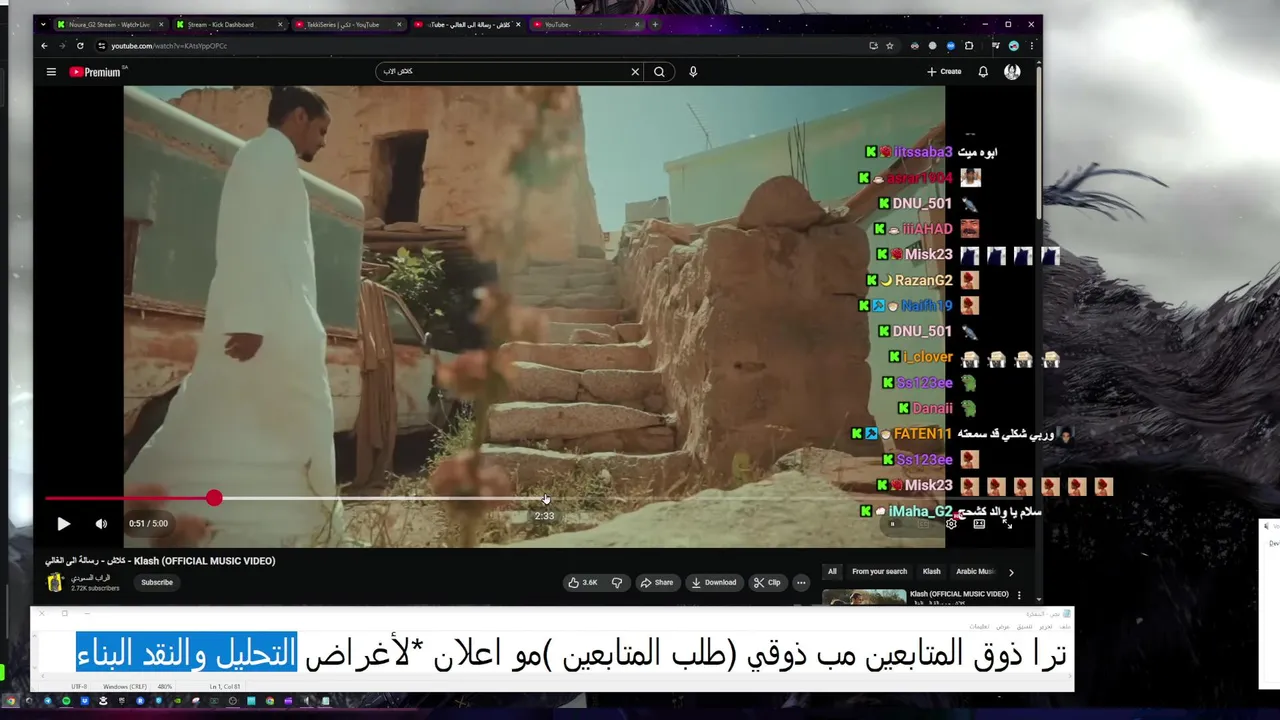Open the YouTube hamburger guide menu
This screenshot has height=720, width=1280.
point(51,72)
